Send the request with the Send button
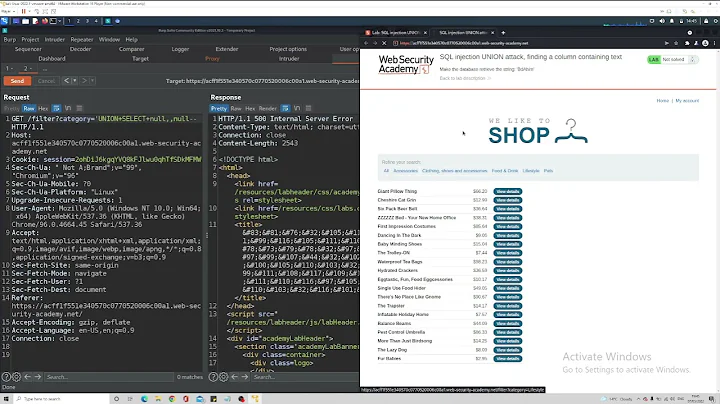This screenshot has width=720, height=404. tap(17, 81)
